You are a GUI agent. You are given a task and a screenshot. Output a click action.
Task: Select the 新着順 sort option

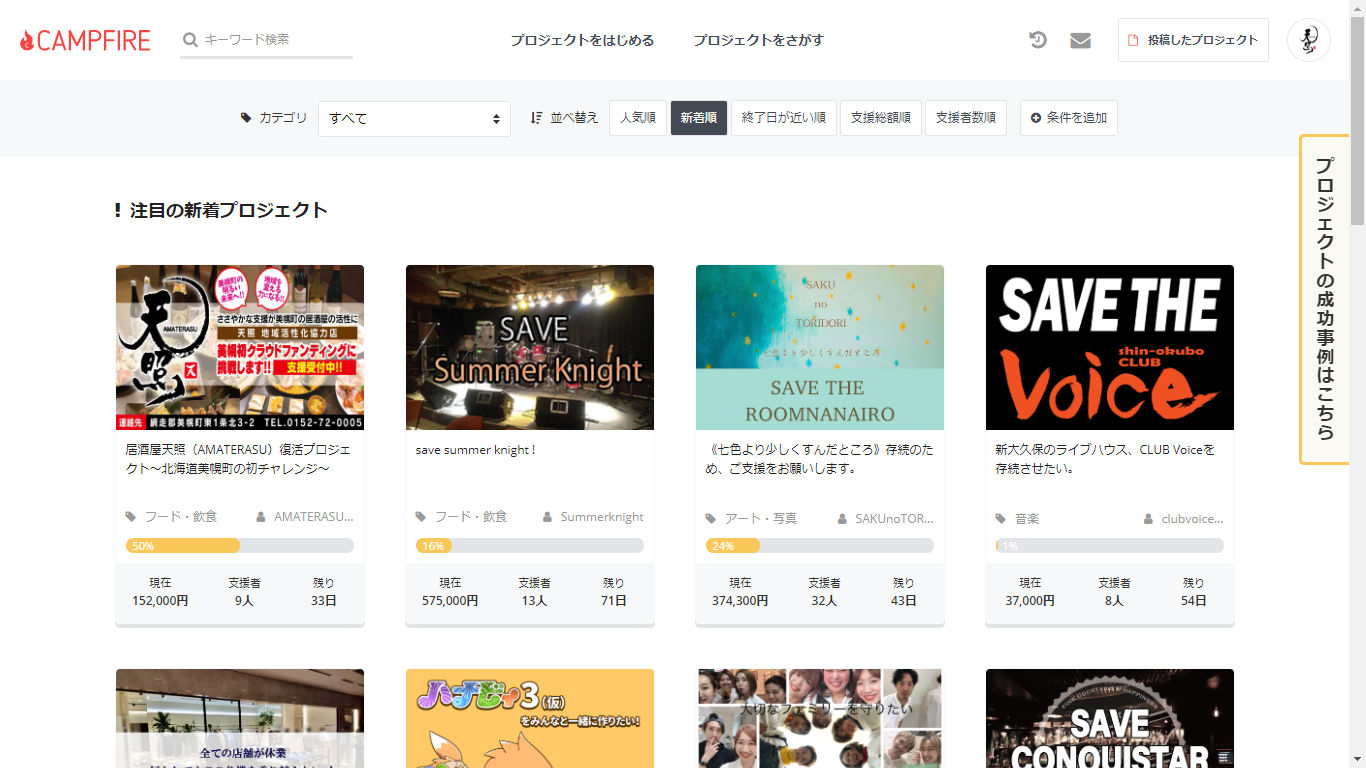point(698,118)
